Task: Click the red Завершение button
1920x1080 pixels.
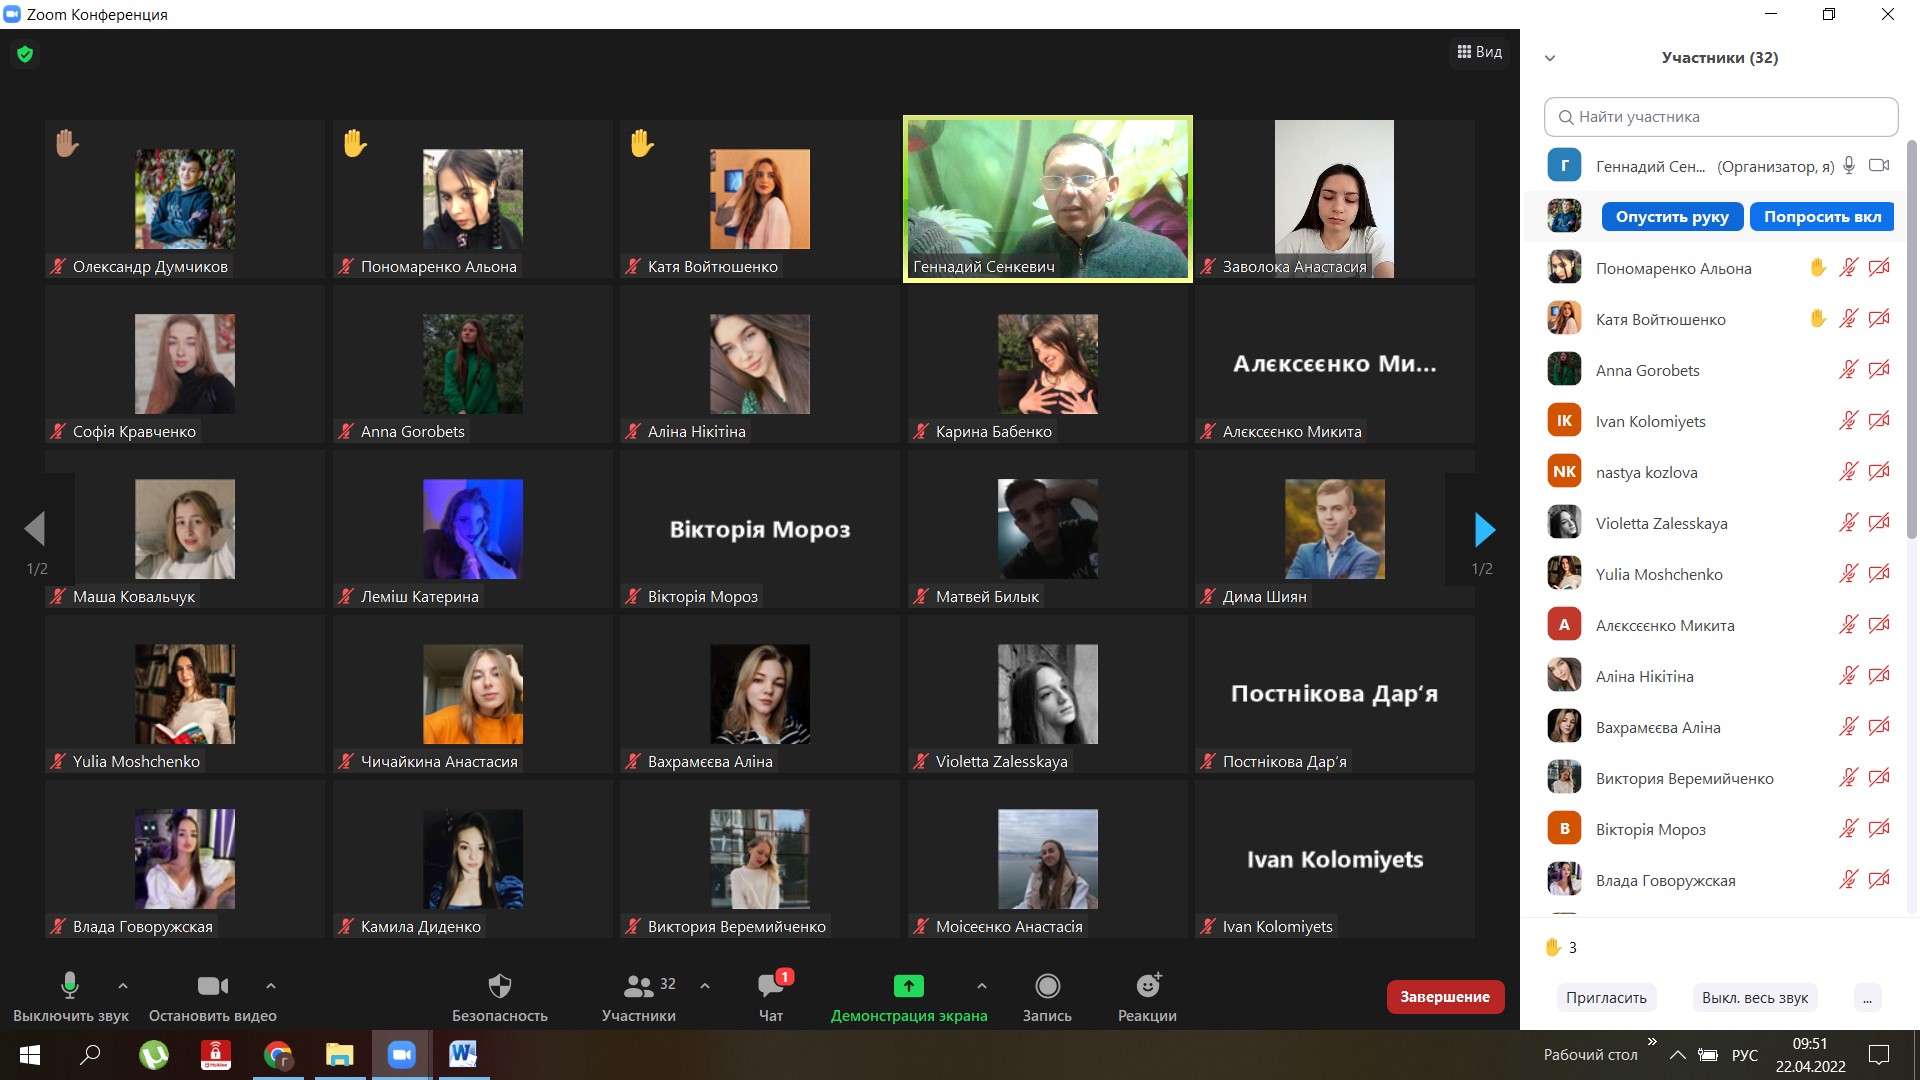Action: coord(1445,997)
